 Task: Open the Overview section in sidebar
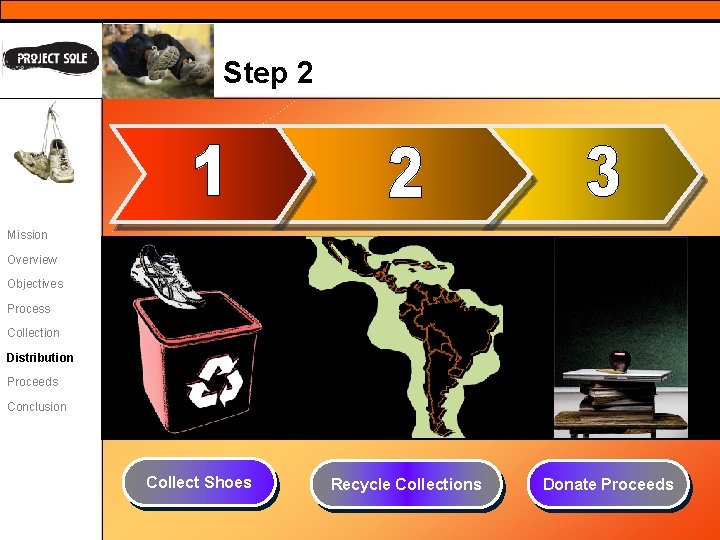click(32, 259)
